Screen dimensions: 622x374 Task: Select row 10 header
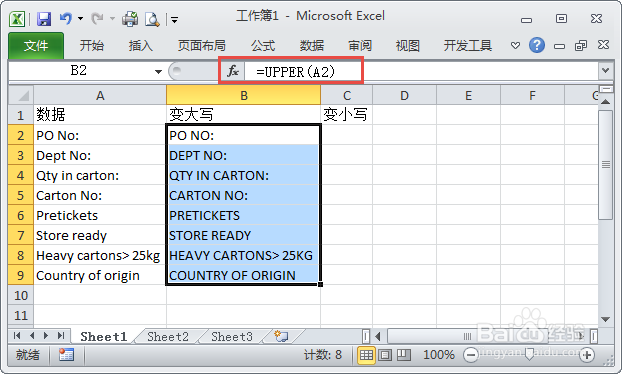click(21, 295)
